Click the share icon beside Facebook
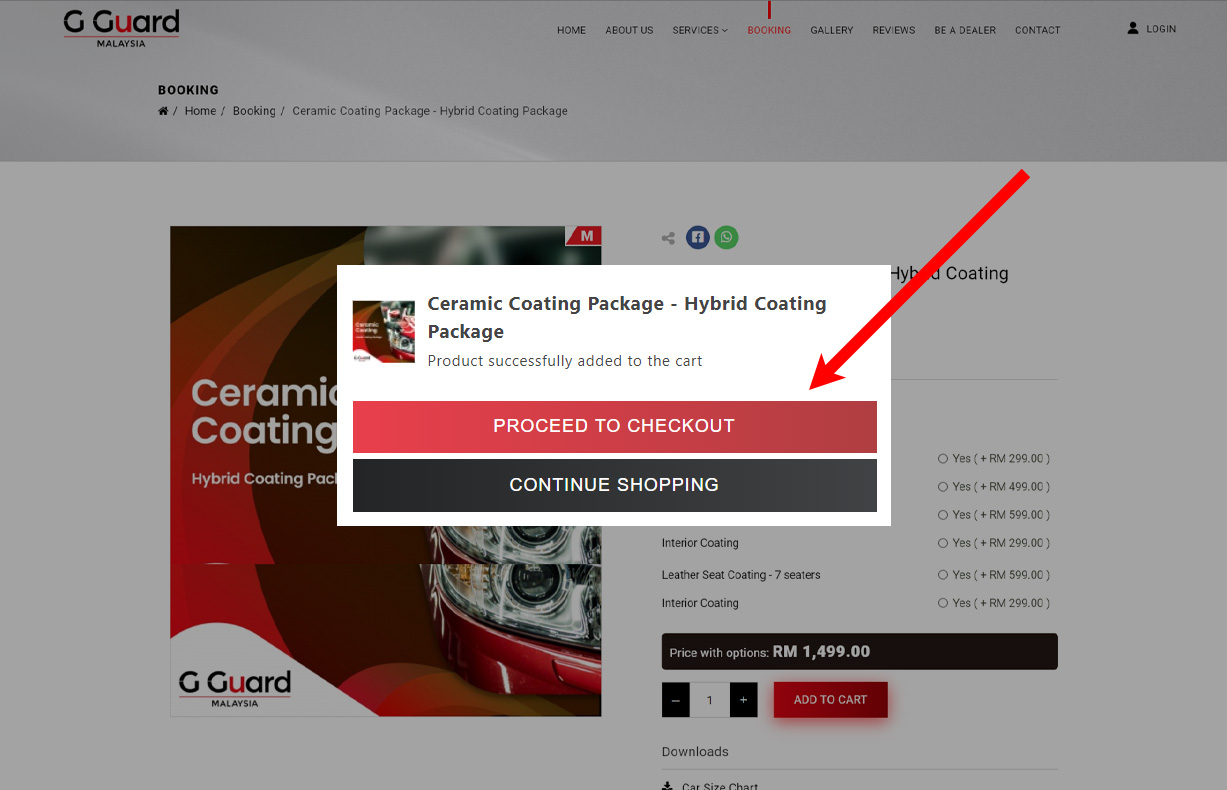This screenshot has width=1227, height=790. click(668, 238)
